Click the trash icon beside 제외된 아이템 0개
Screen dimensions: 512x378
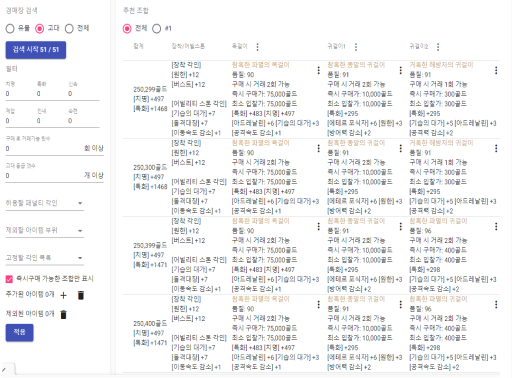(63, 314)
